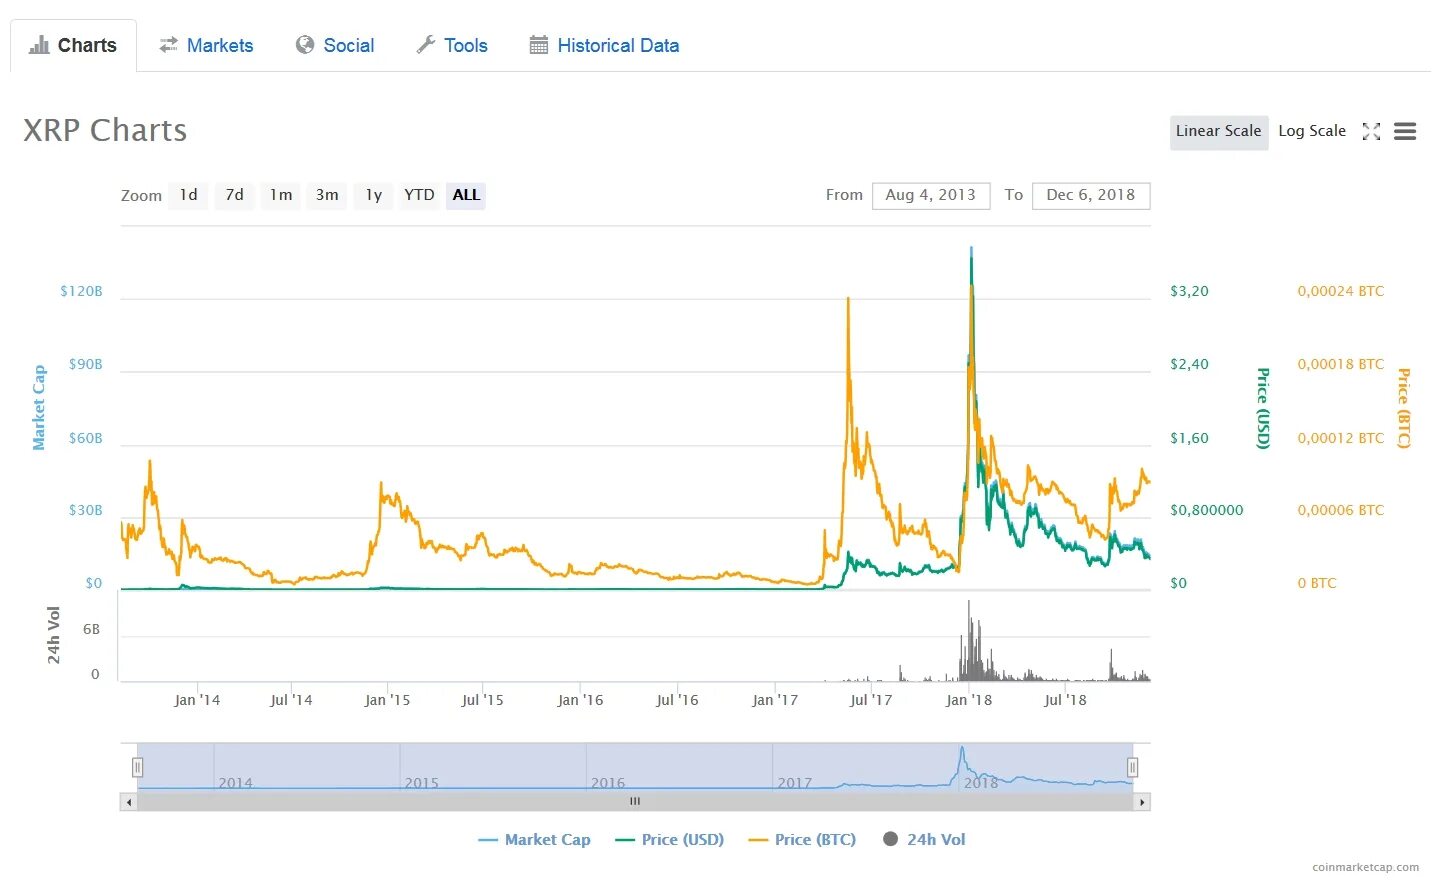Set zoom range to 1d
The width and height of the screenshot is (1449, 884).
coord(189,195)
